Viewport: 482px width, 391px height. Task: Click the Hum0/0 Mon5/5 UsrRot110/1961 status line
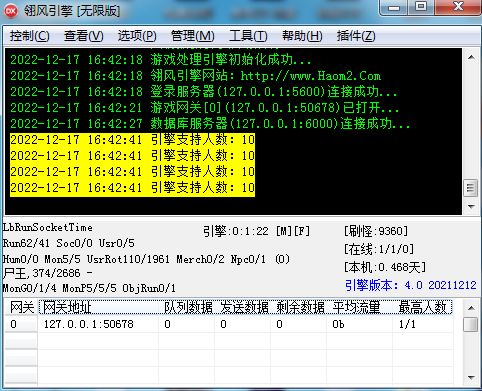(x=146, y=259)
